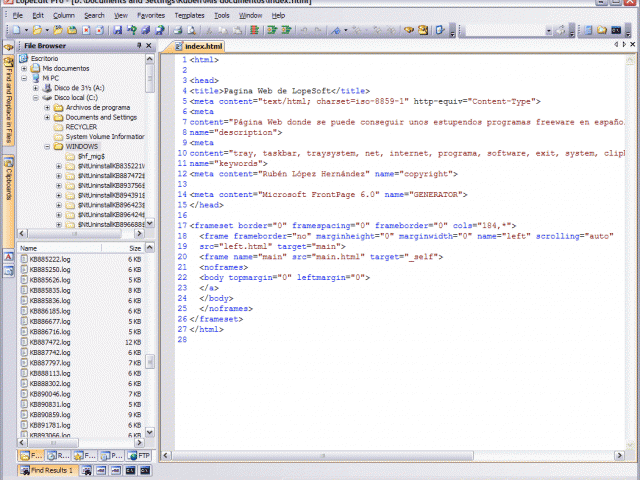The width and height of the screenshot is (640, 480).
Task: Expand the Documents and Settings folder
Action: click(47, 118)
